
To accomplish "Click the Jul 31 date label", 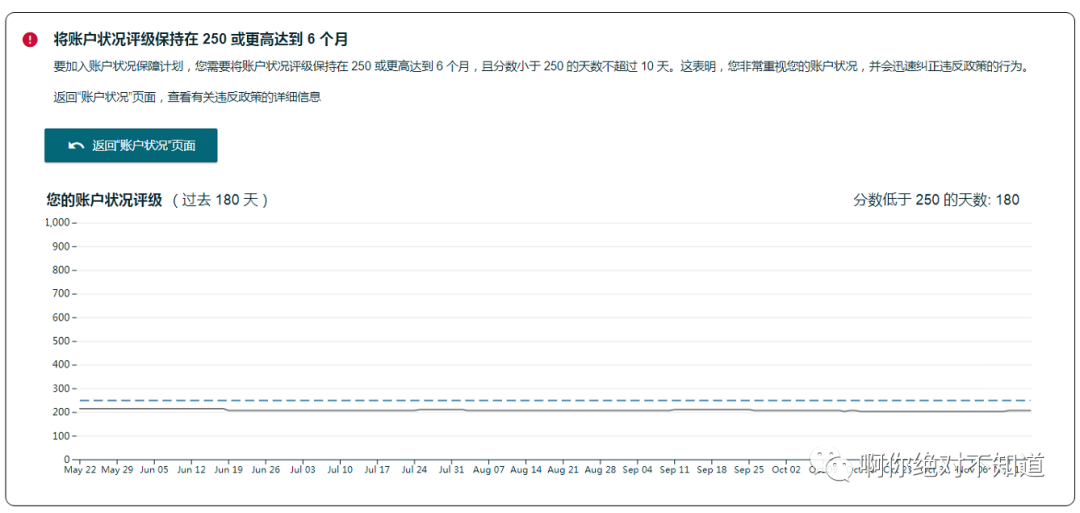I will pyautogui.click(x=451, y=470).
